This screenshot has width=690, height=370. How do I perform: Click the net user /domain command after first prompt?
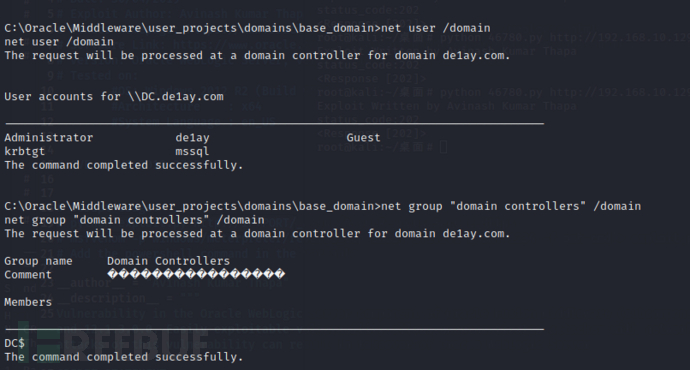pyautogui.click(x=436, y=28)
